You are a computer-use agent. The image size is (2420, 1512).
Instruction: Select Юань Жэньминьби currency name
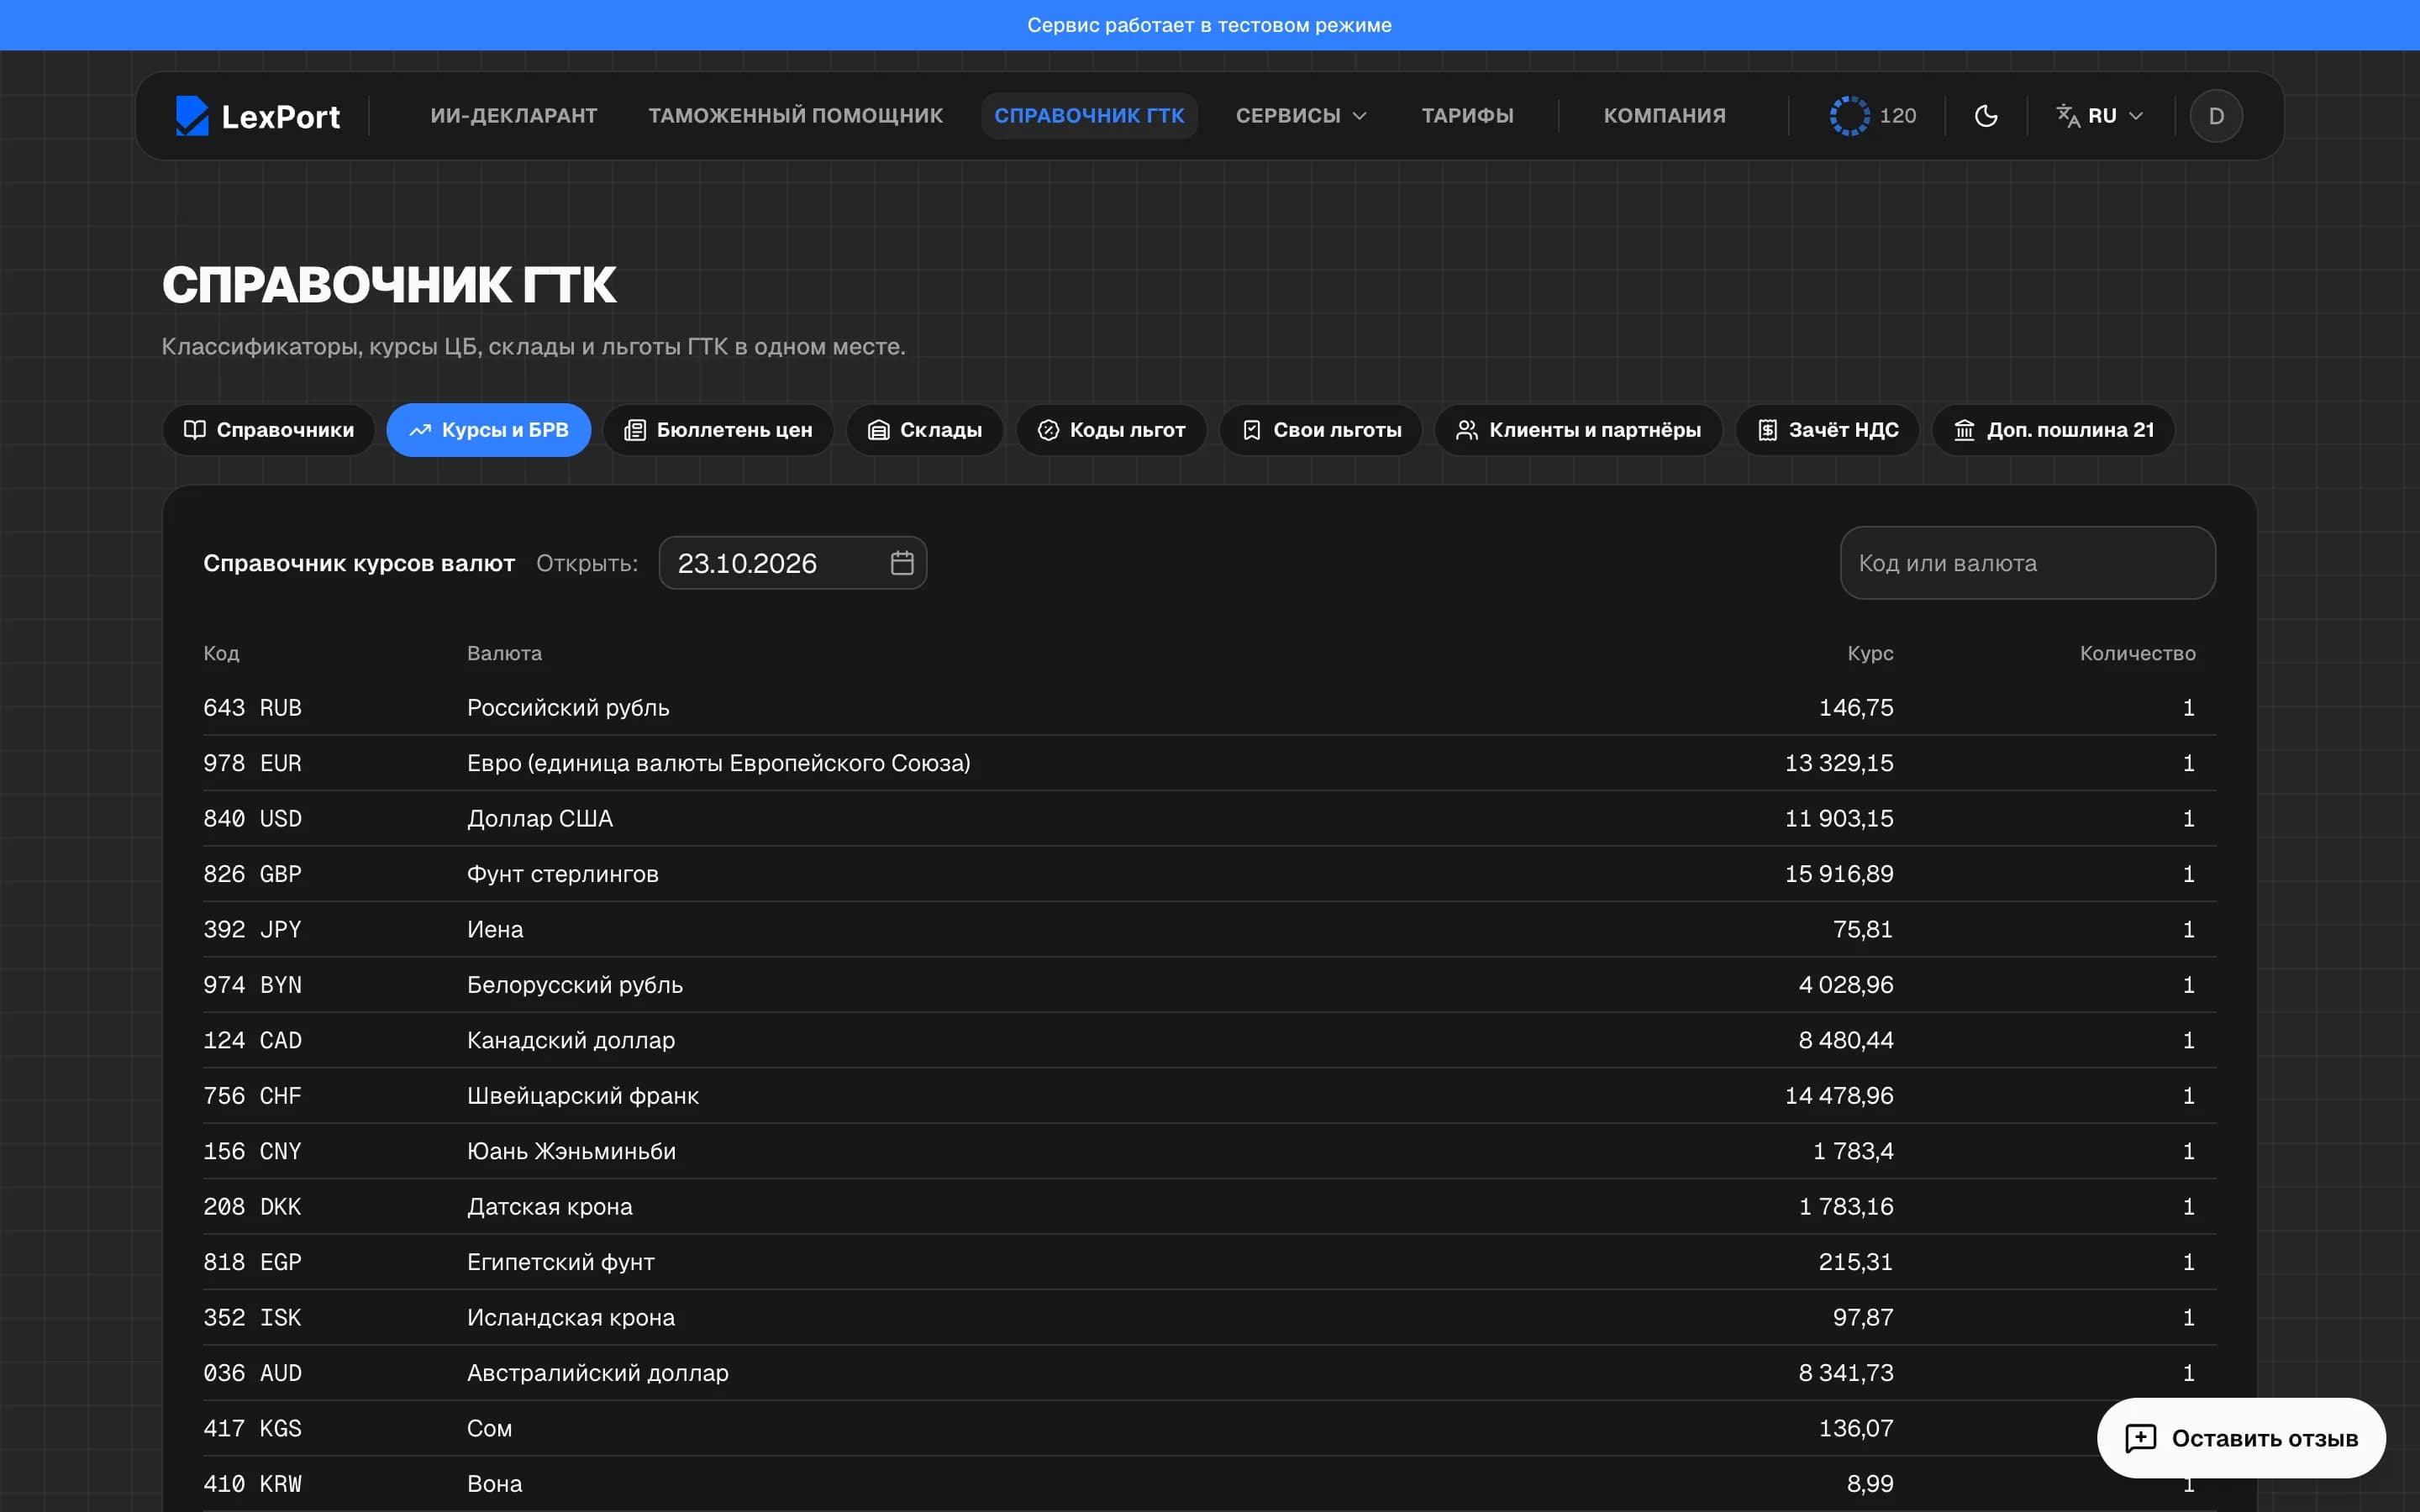pyautogui.click(x=571, y=1152)
